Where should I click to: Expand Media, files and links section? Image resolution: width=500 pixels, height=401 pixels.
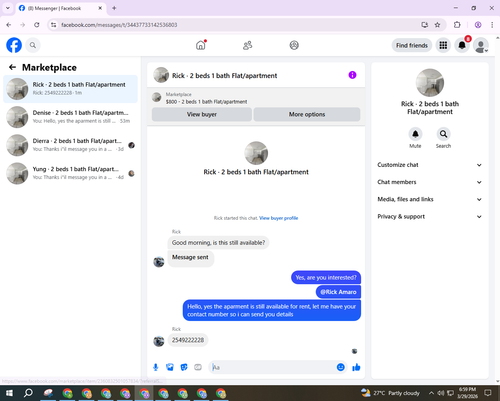click(430, 199)
